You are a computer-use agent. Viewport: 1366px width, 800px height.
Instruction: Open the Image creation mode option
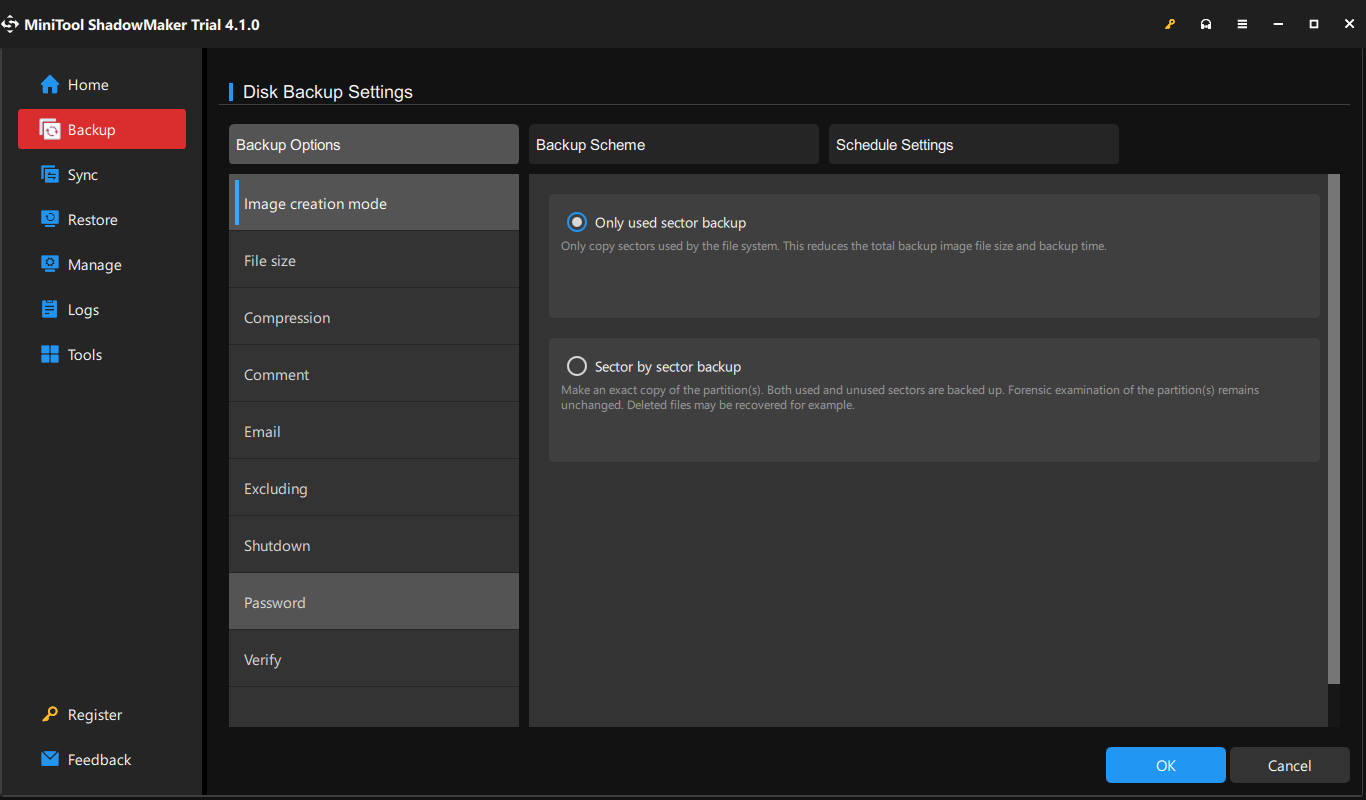374,203
